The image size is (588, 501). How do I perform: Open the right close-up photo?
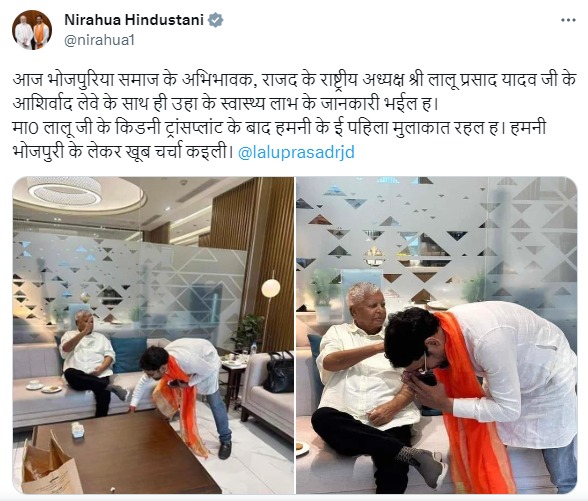tap(436, 335)
